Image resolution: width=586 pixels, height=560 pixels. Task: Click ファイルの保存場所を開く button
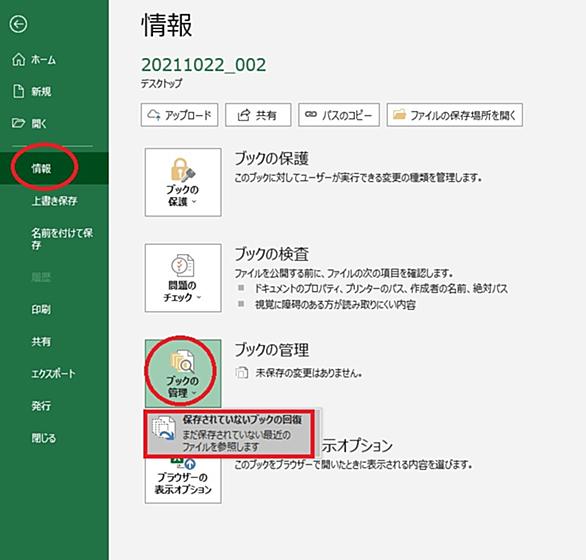coord(454,115)
